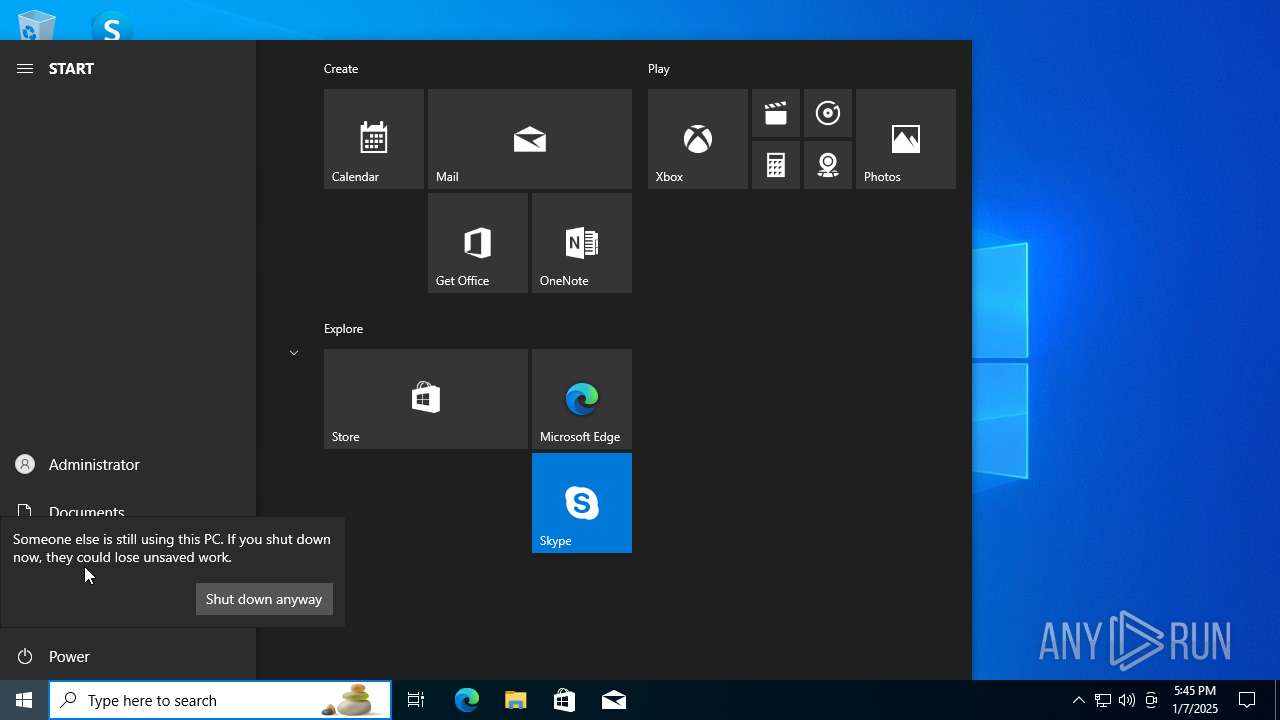Click the Windows Start button

coord(24,700)
